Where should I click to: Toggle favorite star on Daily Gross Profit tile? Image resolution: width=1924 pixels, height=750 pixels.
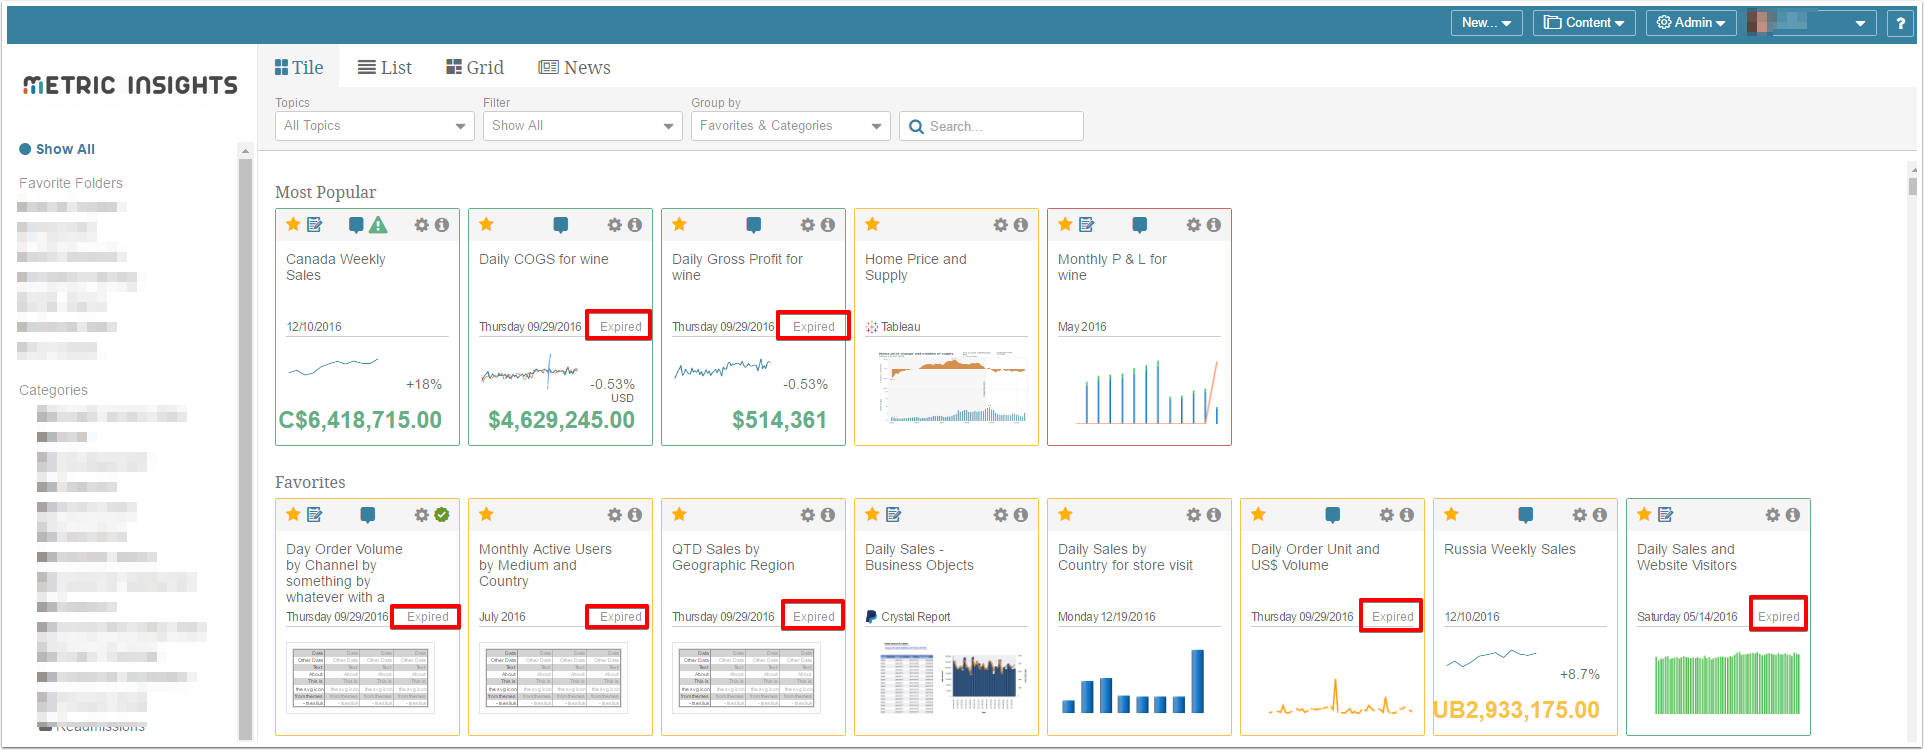(679, 224)
